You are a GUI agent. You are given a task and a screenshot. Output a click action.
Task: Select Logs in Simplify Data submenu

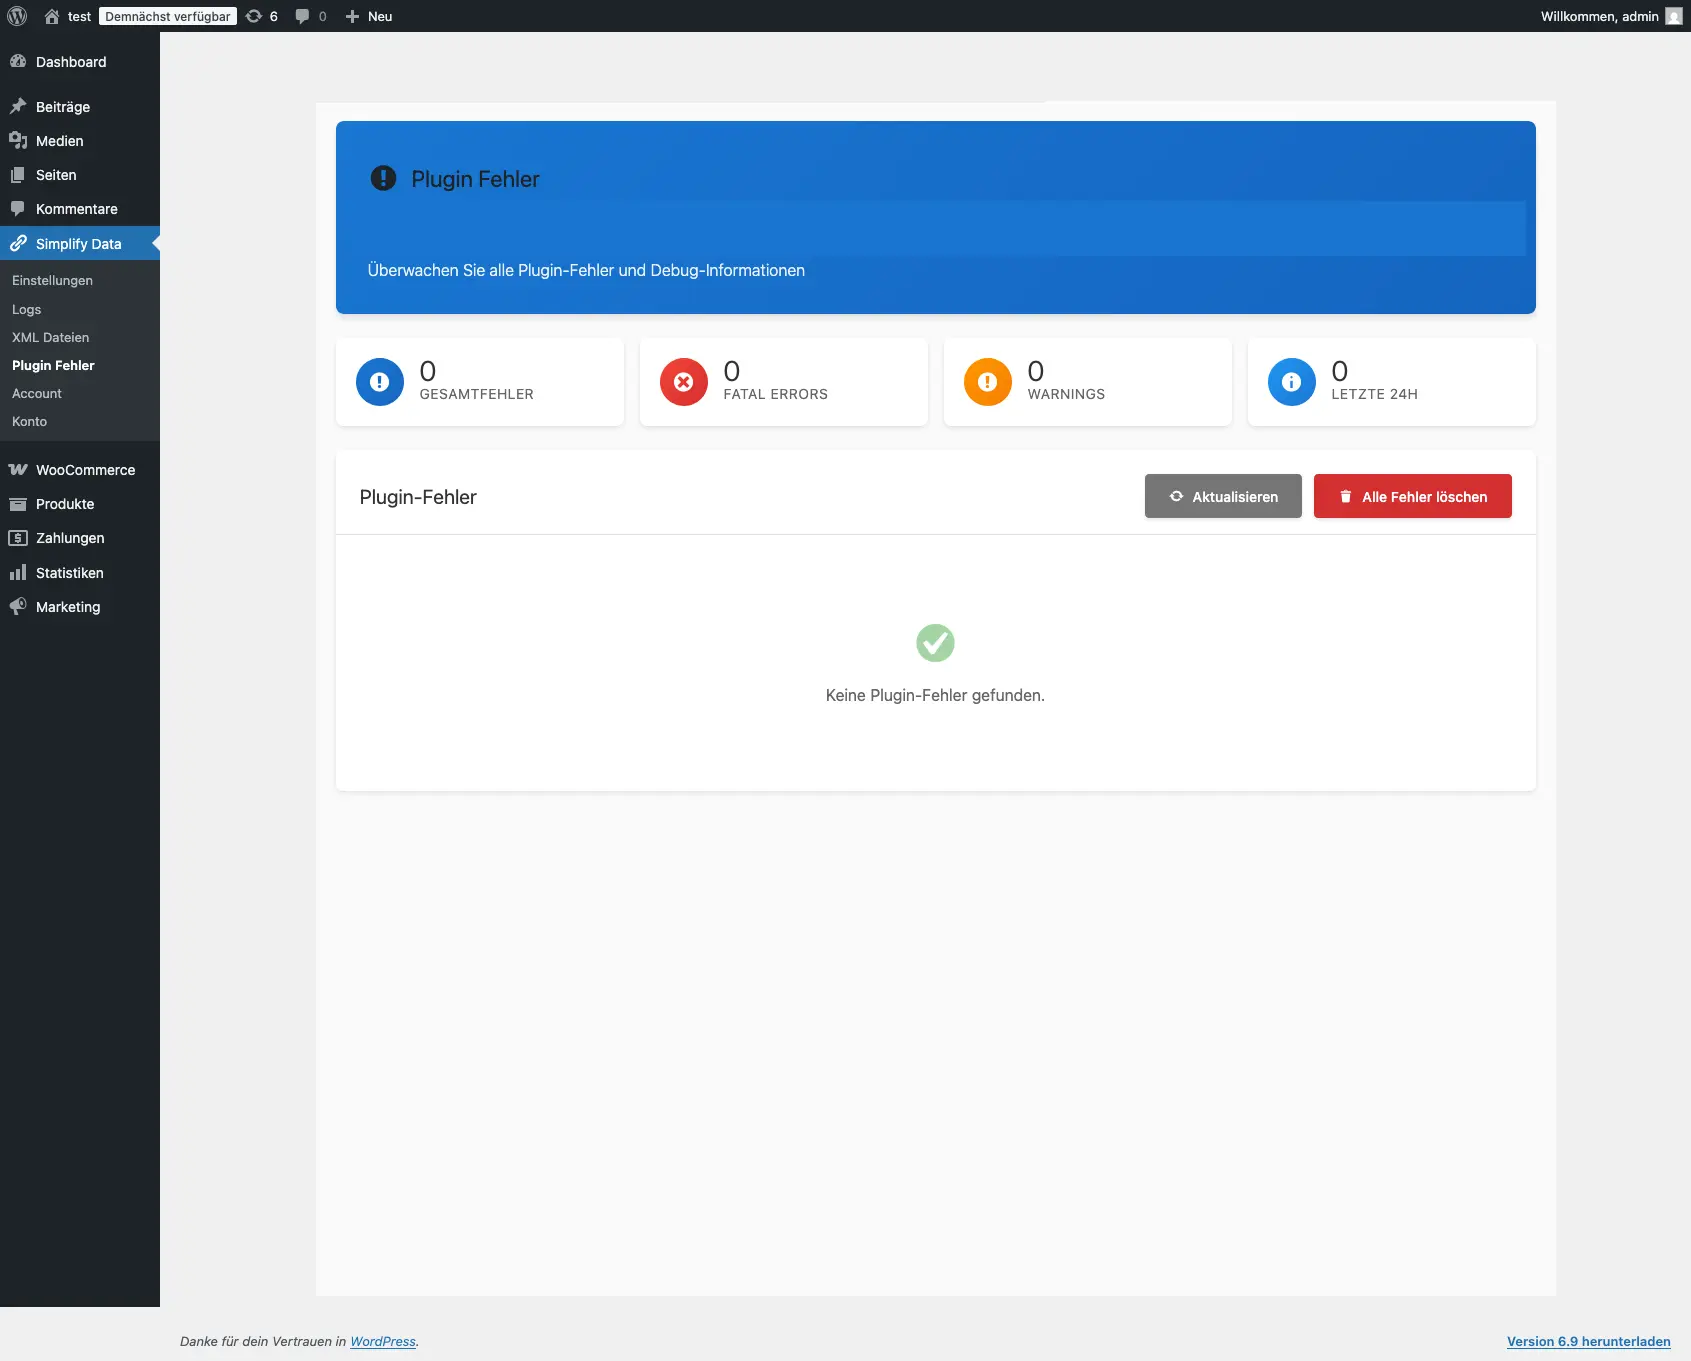tap(27, 309)
